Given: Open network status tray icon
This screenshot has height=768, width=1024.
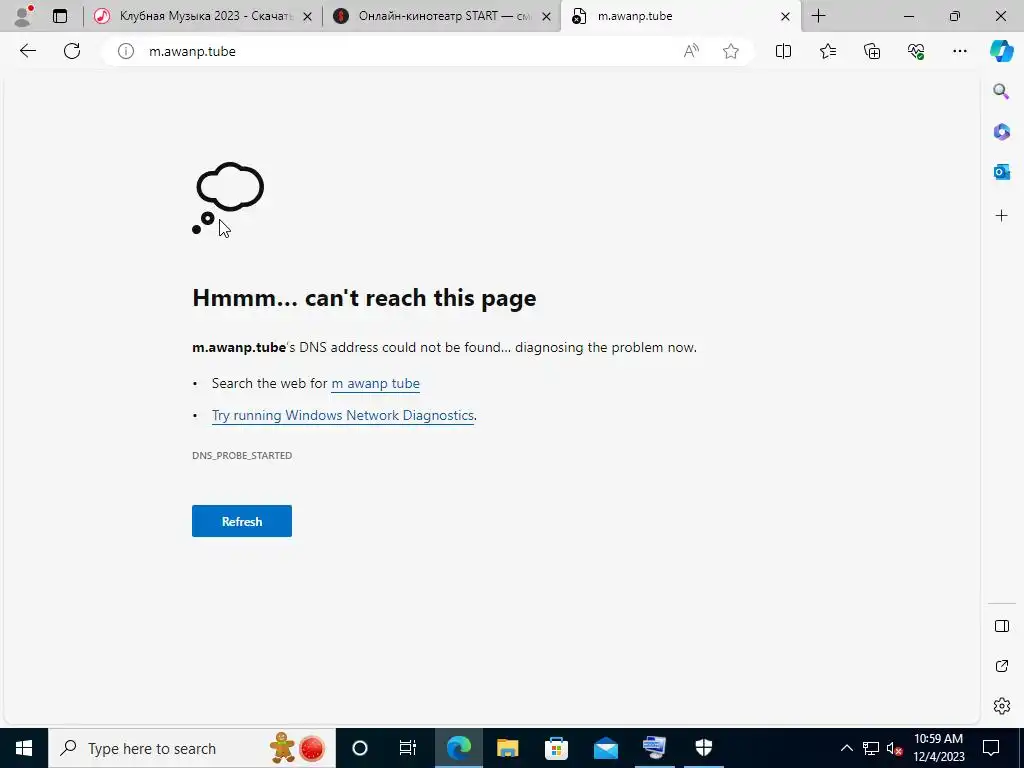Looking at the screenshot, I should (871, 748).
